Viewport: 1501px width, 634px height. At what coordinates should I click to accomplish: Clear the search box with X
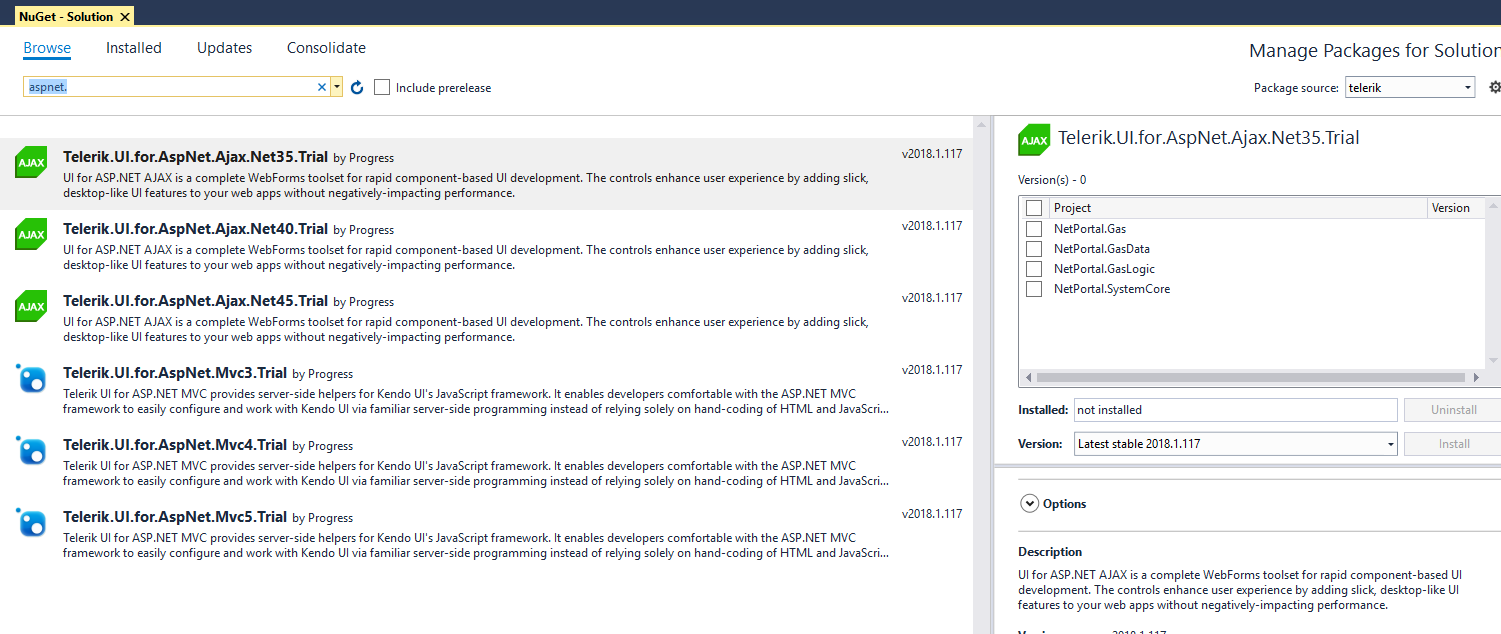pos(322,87)
